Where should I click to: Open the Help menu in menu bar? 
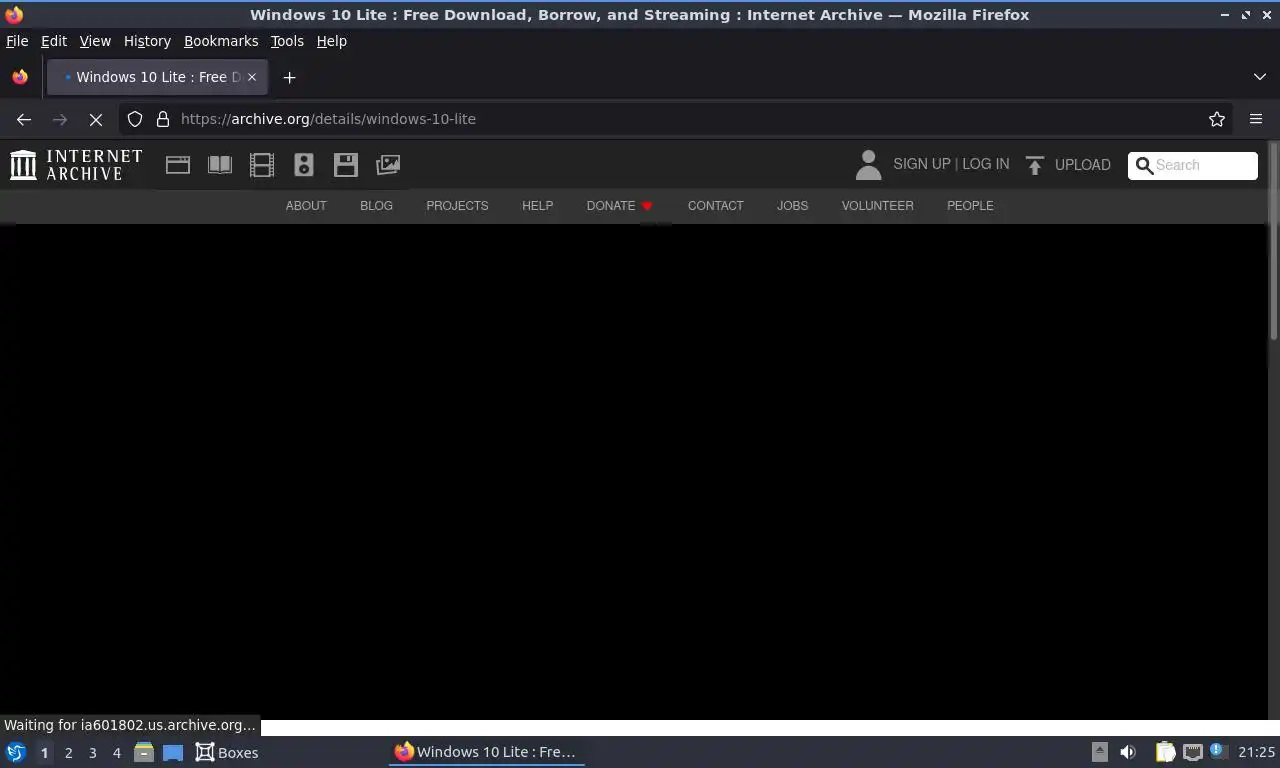pyautogui.click(x=332, y=41)
